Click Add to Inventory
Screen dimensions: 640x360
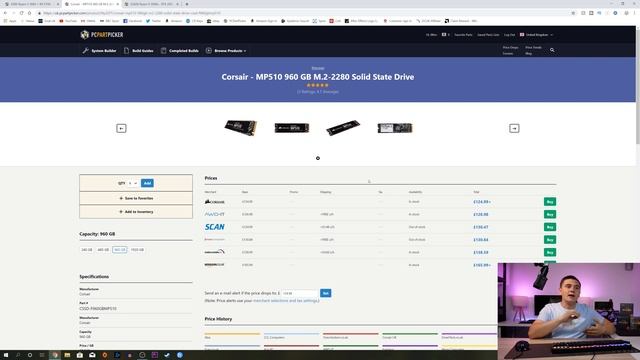pos(136,212)
